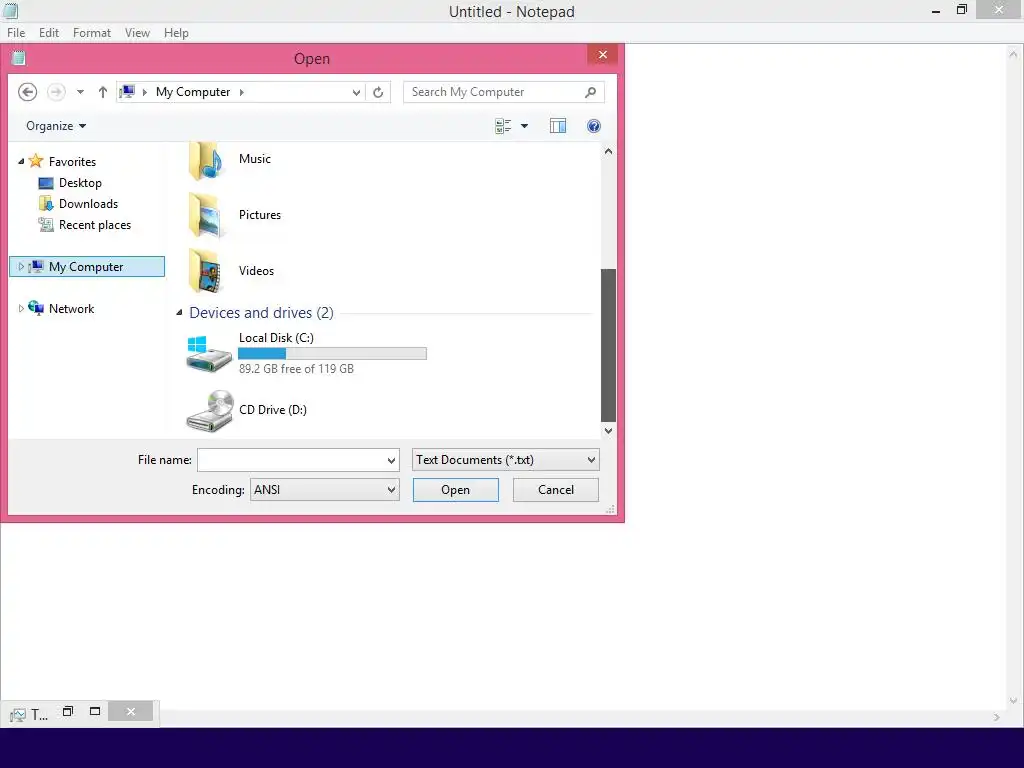Click the scroll up arrow in file list

coord(608,152)
